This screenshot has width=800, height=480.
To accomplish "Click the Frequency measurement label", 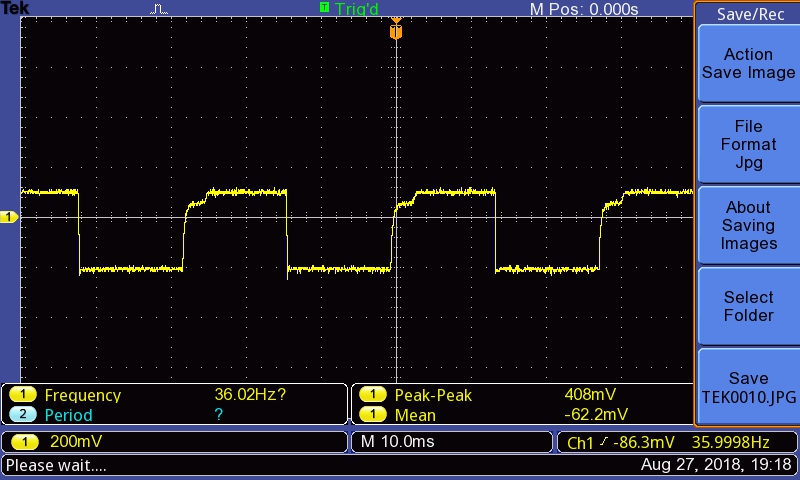I will coord(83,395).
